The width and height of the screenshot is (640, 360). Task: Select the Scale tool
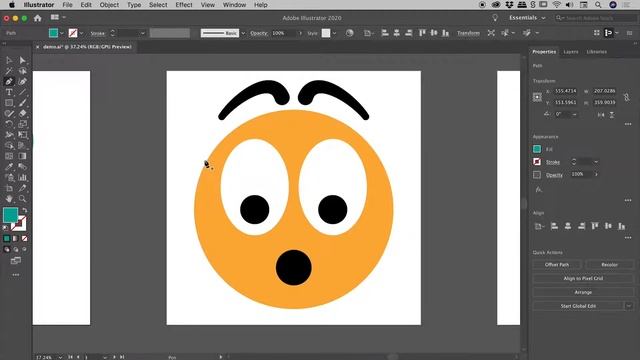coord(22,124)
